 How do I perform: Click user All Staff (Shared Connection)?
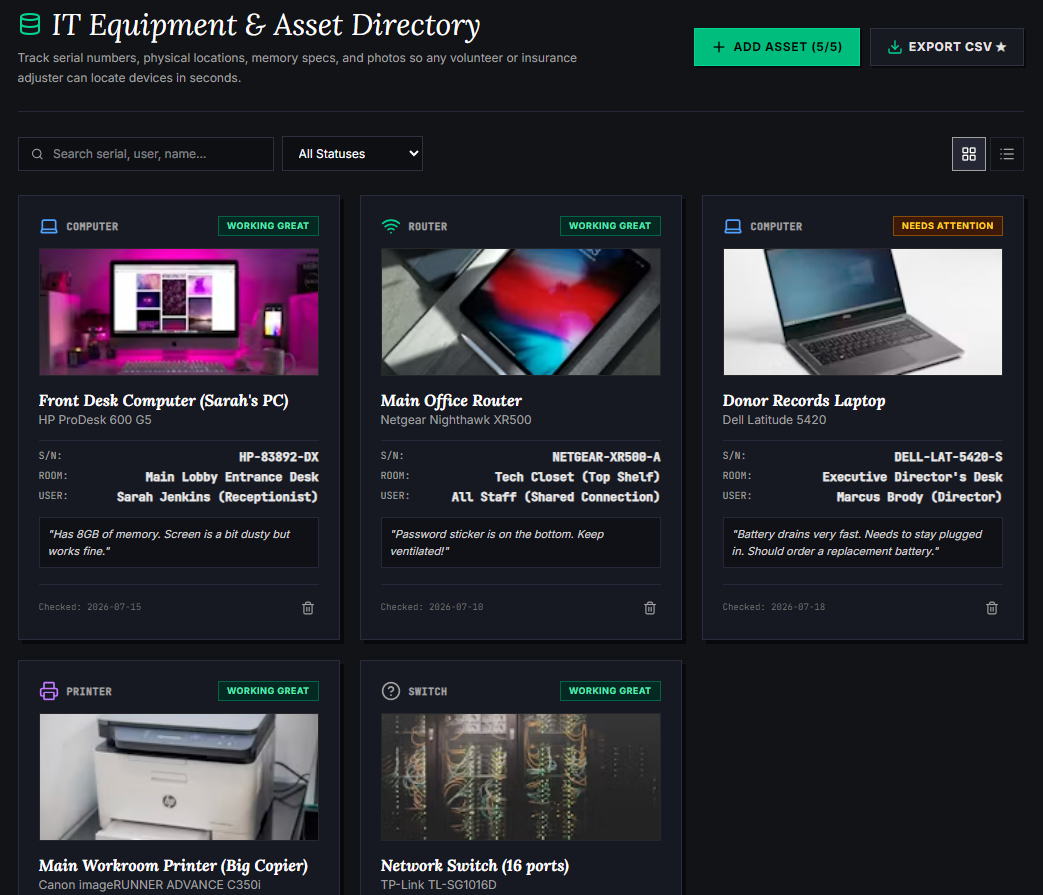556,497
